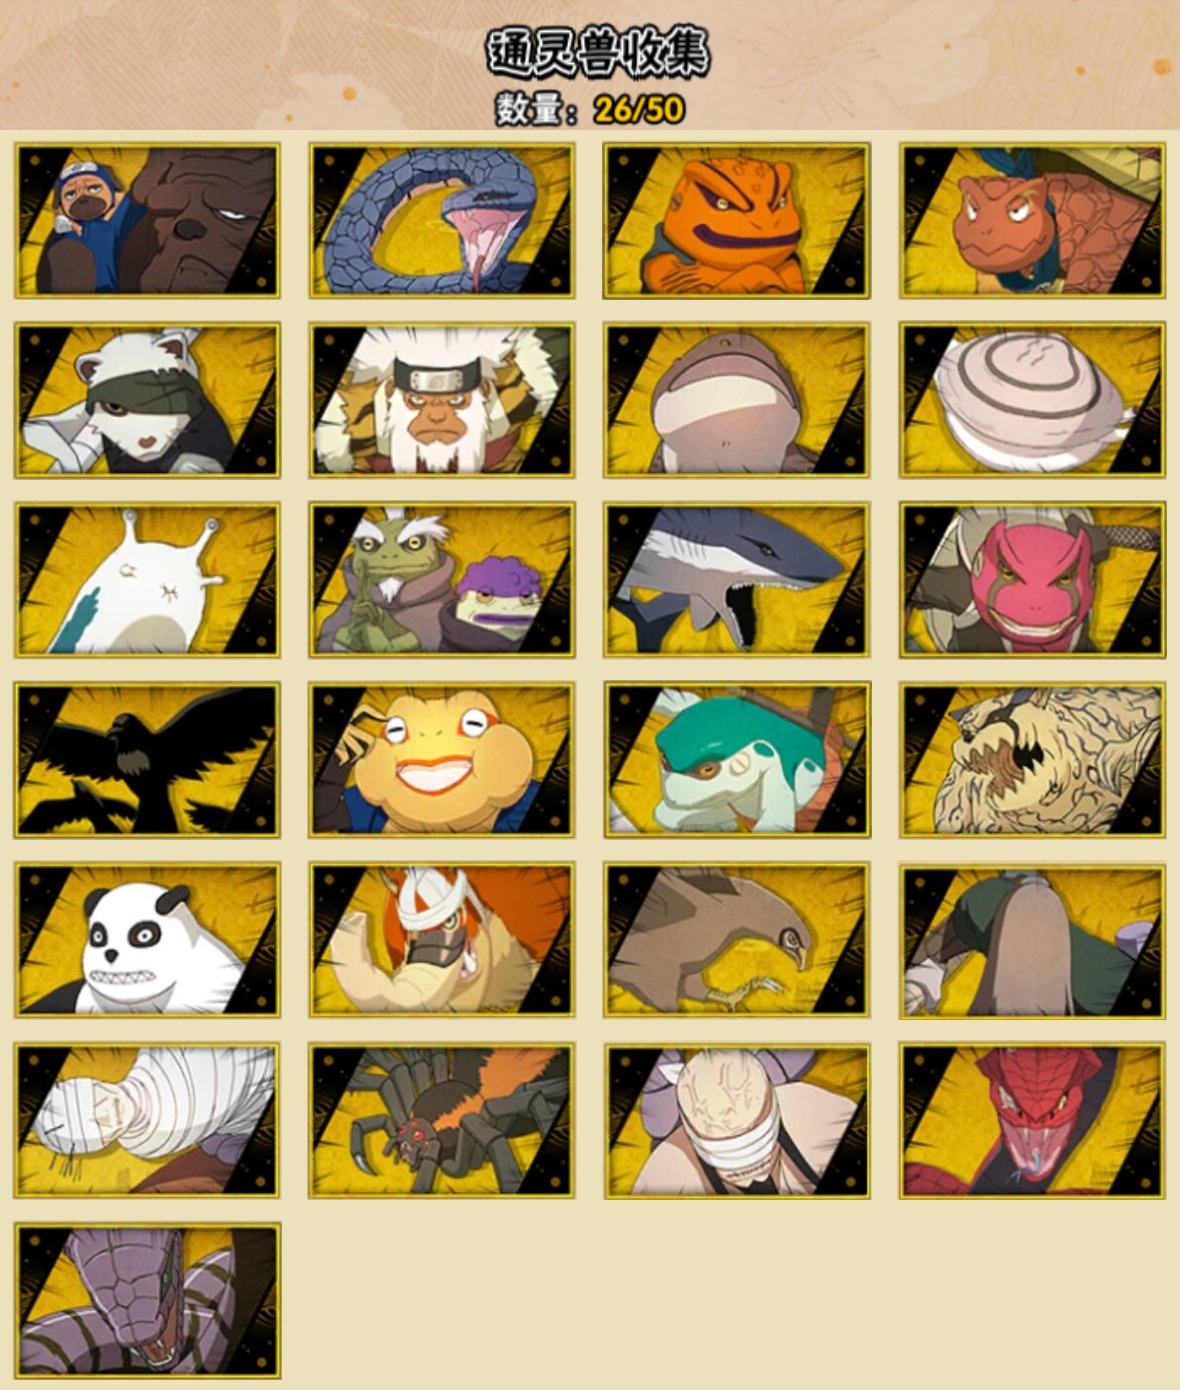Open the giant clam shell summon card
1180x1390 pixels.
coord(1032,400)
